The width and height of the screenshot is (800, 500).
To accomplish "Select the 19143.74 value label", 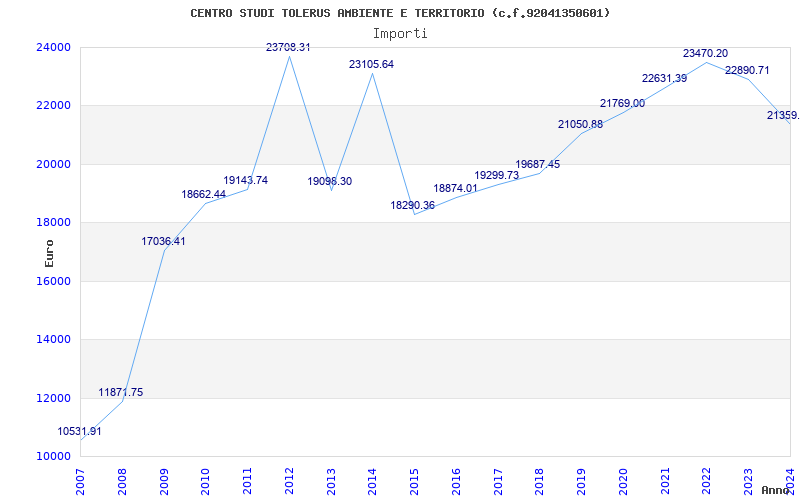I will (245, 180).
